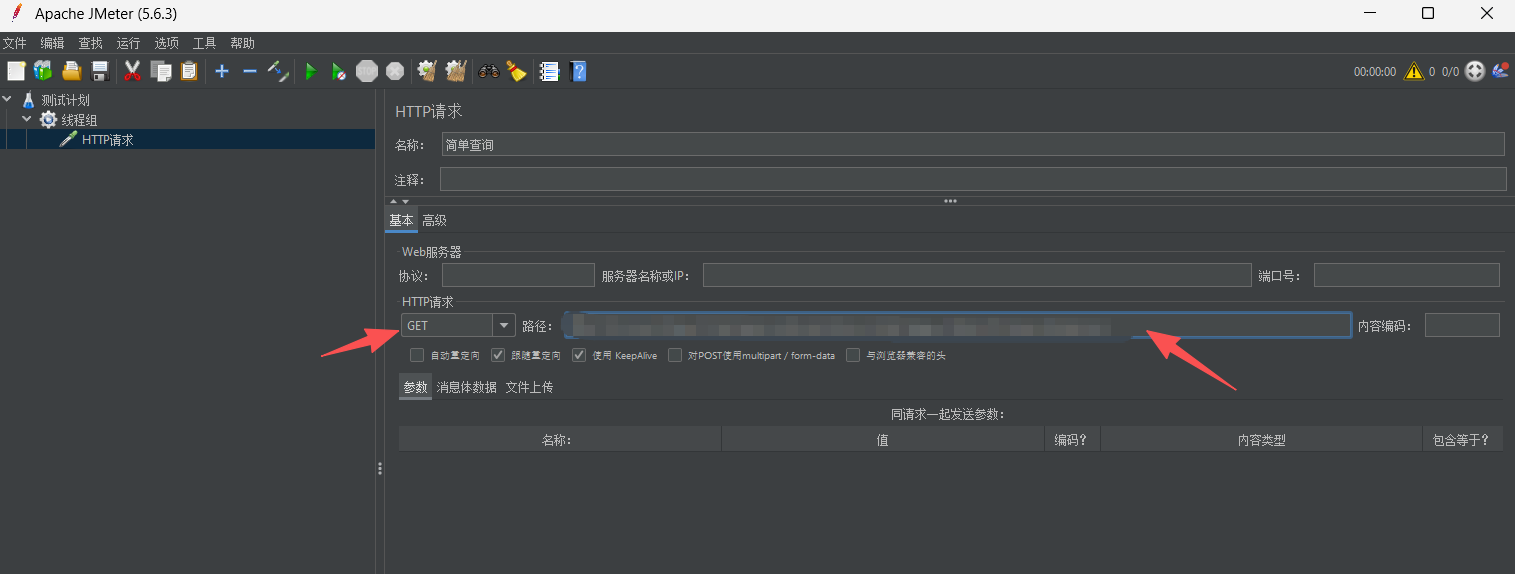Toggle the 跟随重定向 checkbox

[x=498, y=355]
